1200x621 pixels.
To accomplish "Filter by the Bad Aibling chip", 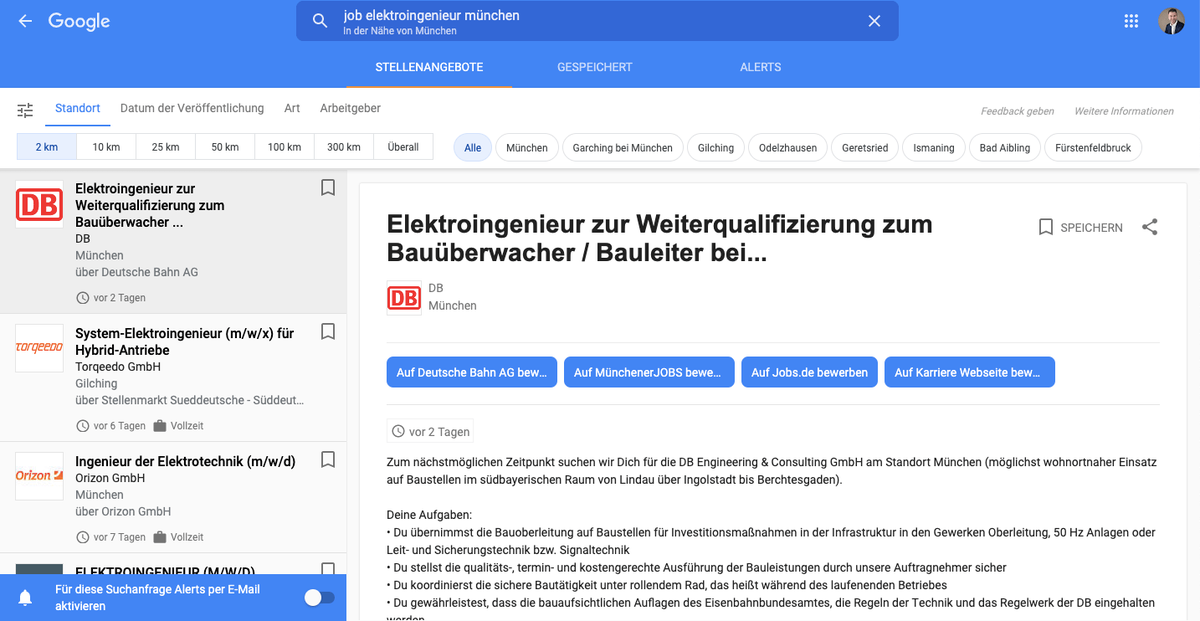I will pos(1005,147).
